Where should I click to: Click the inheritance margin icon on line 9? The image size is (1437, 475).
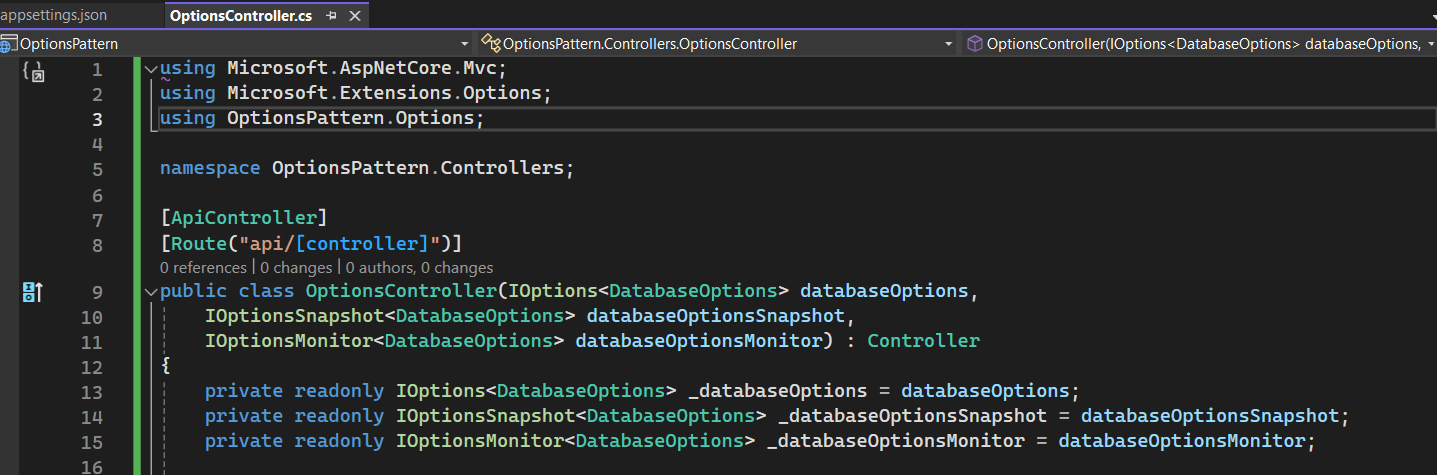[x=33, y=292]
